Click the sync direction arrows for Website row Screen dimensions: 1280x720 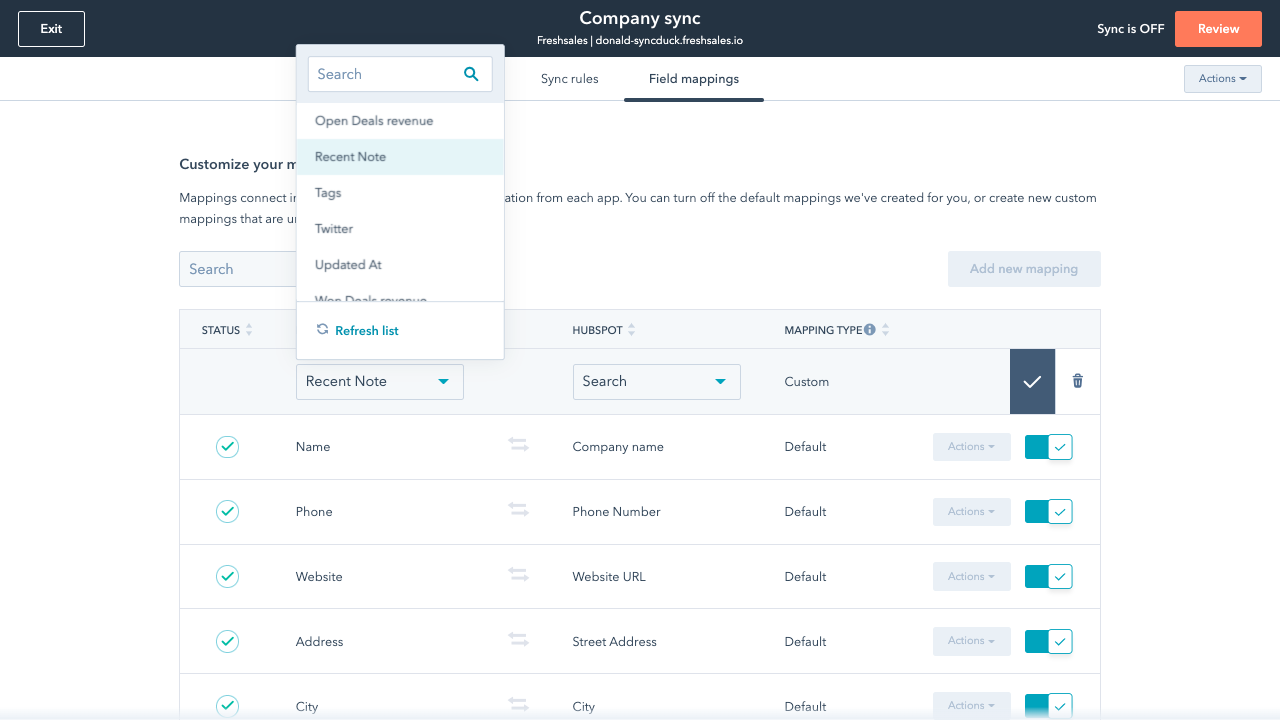(x=518, y=576)
